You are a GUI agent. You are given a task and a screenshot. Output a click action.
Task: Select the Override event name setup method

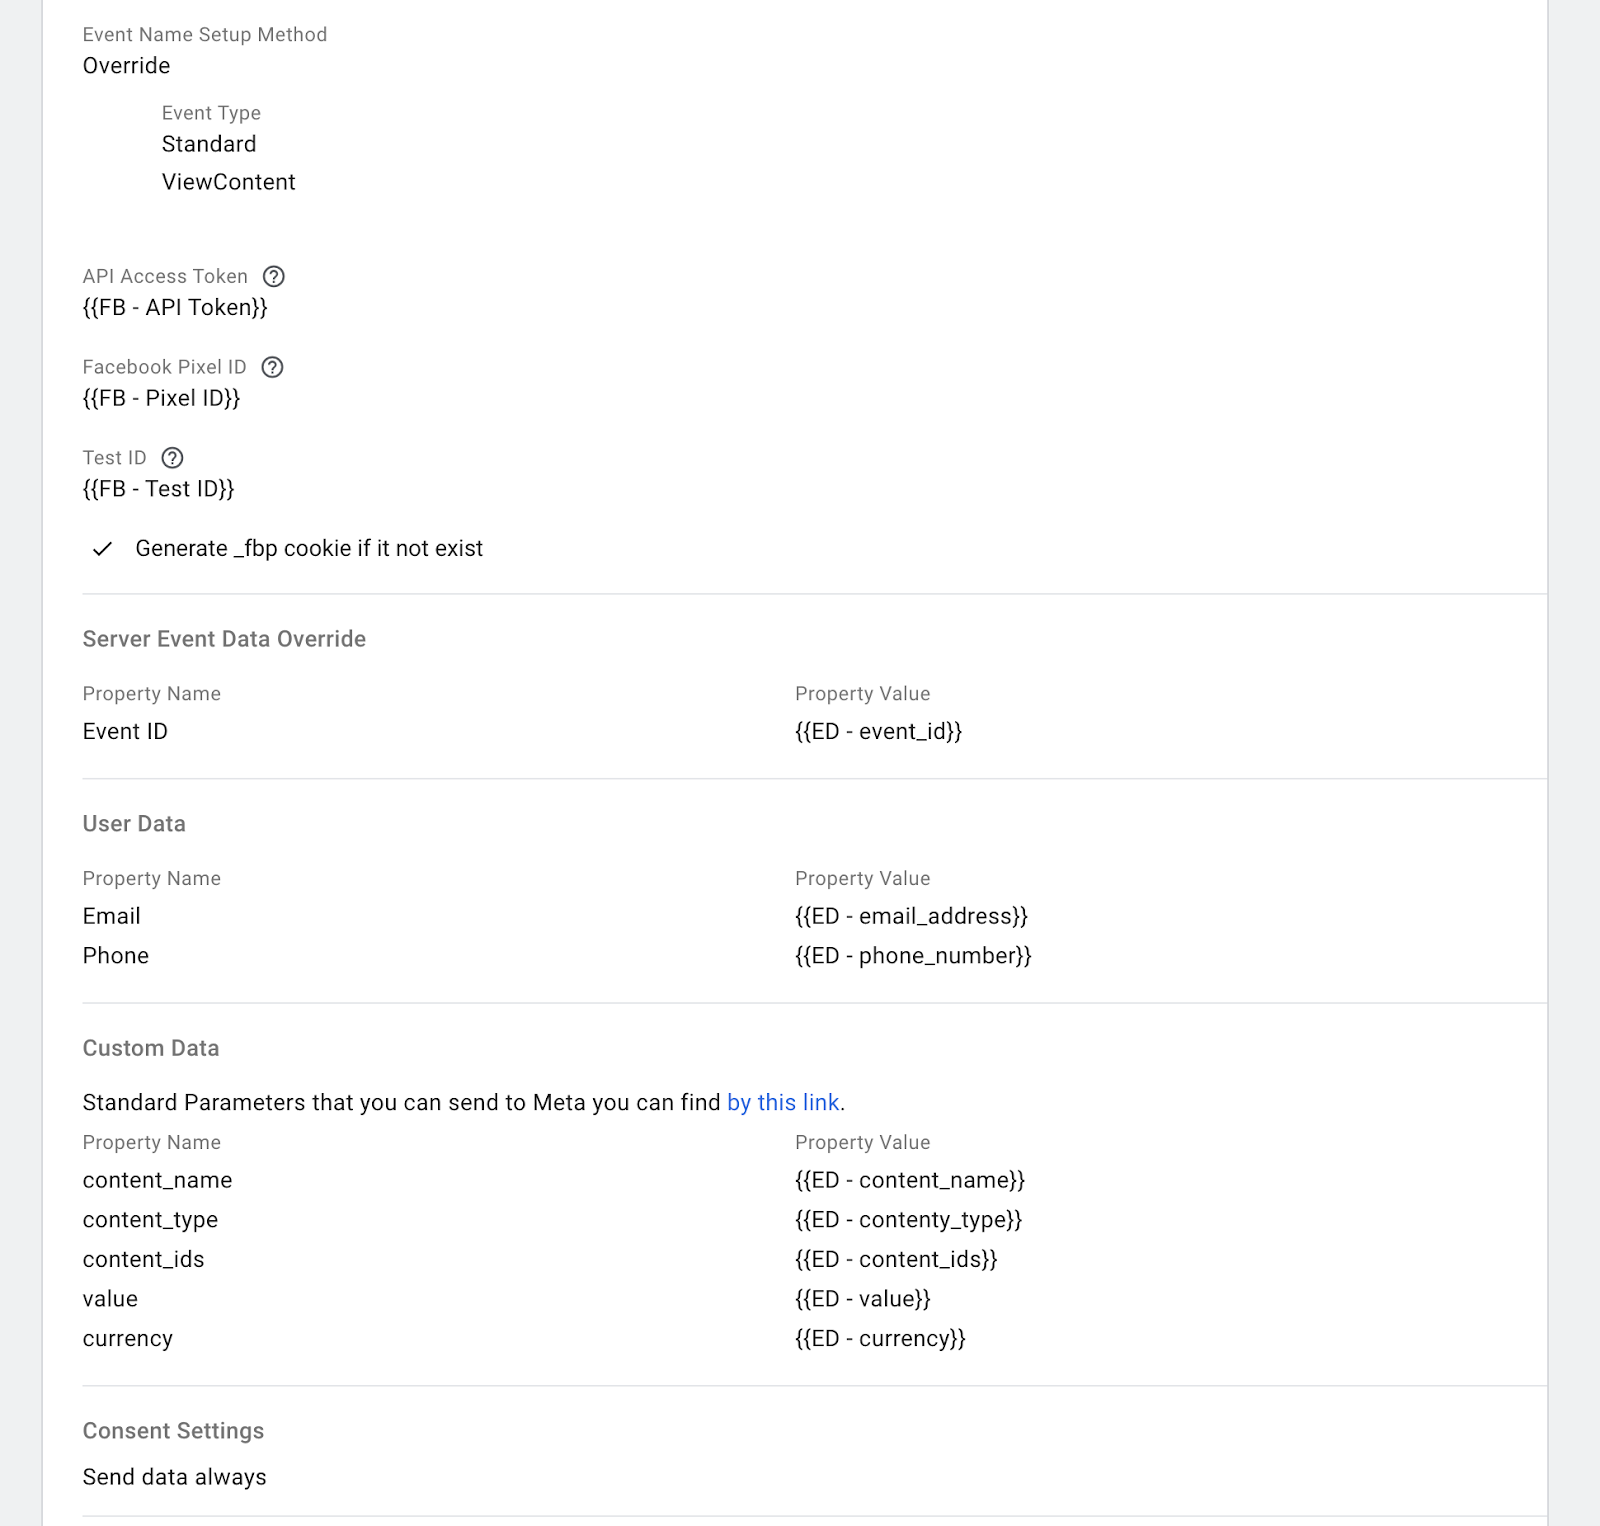click(x=127, y=66)
